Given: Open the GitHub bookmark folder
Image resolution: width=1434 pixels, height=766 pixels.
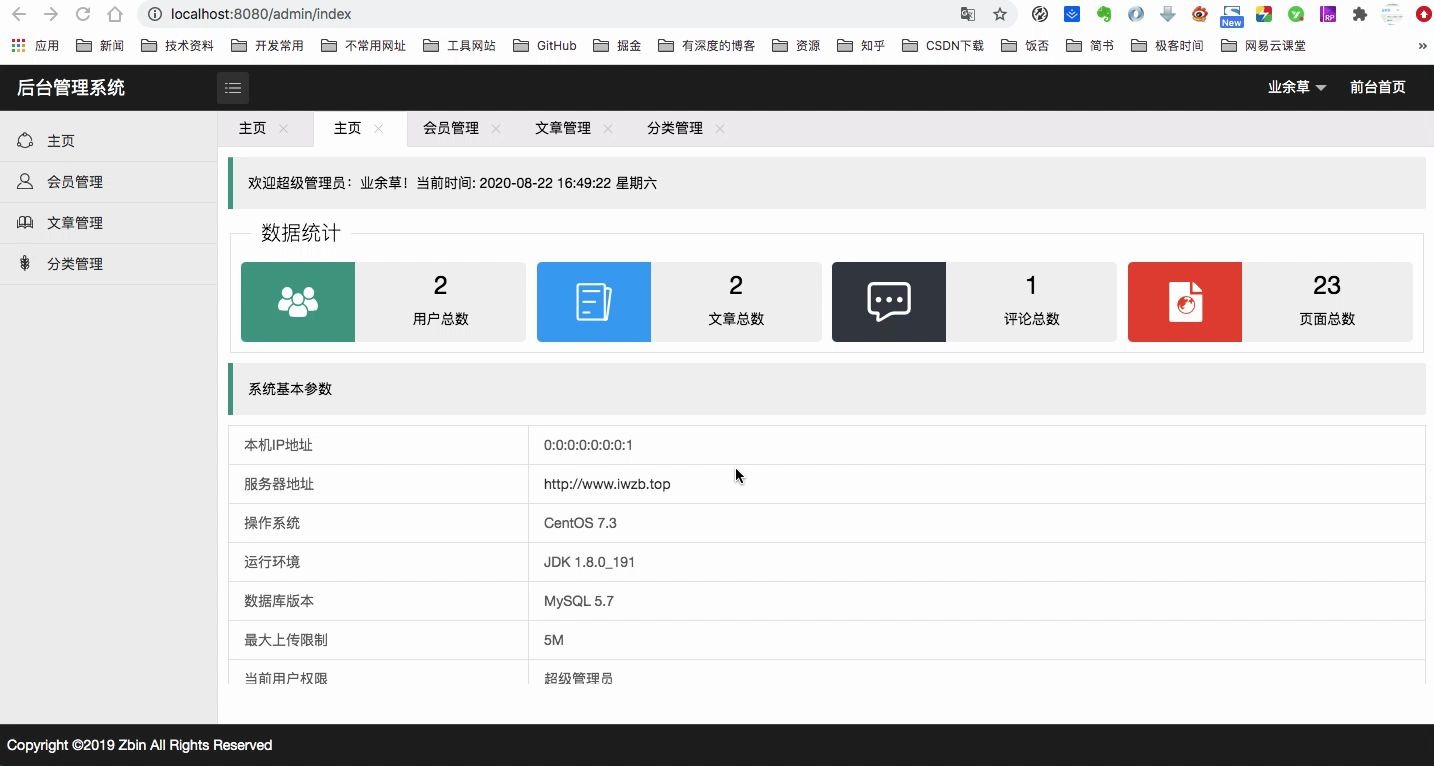Looking at the screenshot, I should [x=544, y=45].
